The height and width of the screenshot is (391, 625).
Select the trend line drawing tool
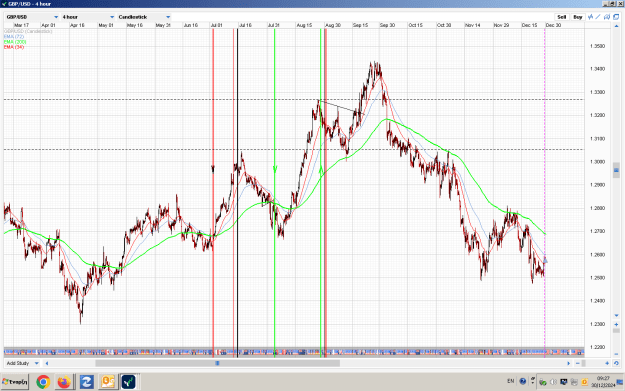(x=598, y=17)
